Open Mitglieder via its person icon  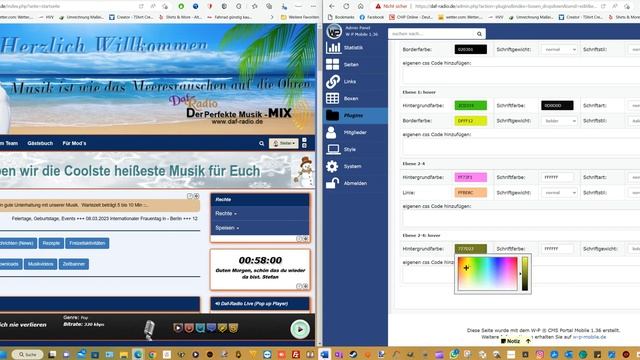(331, 132)
